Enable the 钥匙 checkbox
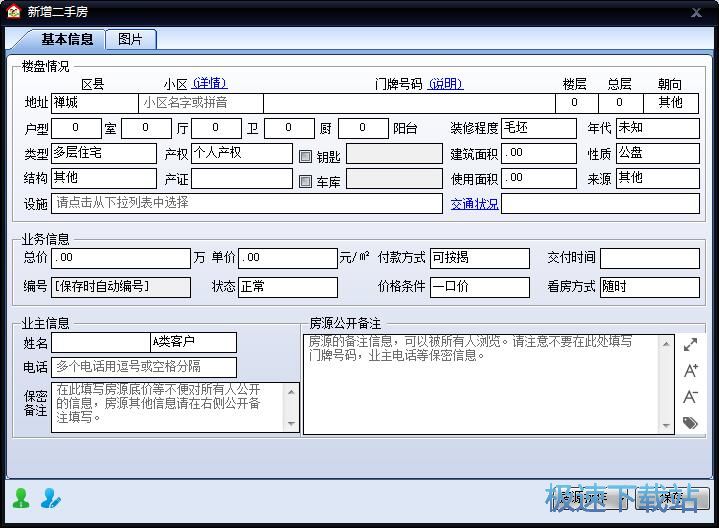 [x=306, y=155]
